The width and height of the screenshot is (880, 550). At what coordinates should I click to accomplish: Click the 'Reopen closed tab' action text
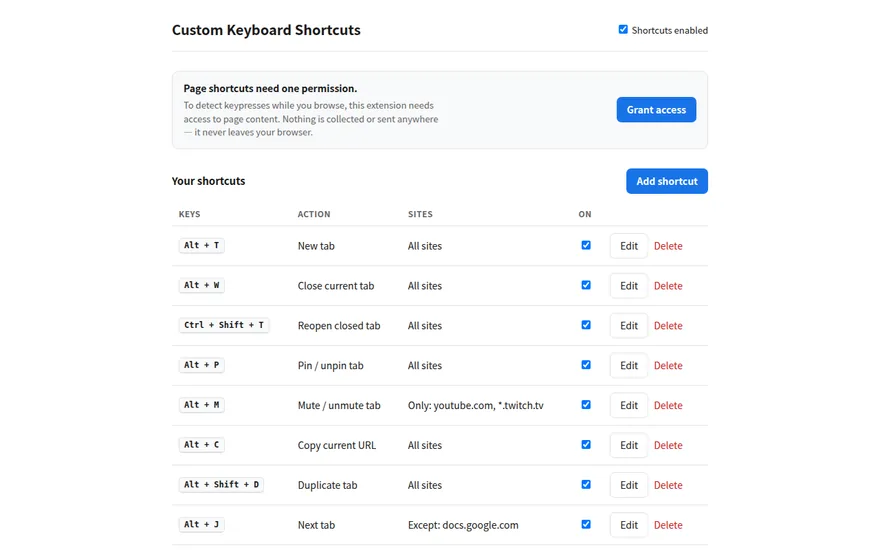pos(339,326)
